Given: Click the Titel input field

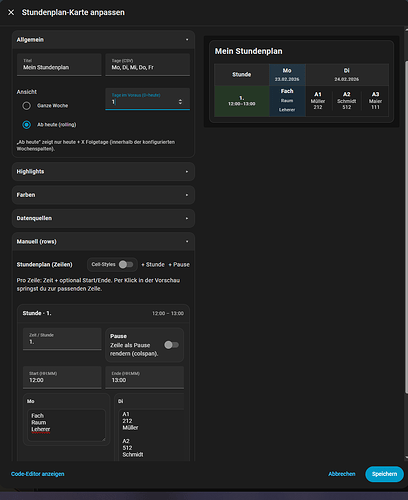Looking at the screenshot, I should click(x=59, y=65).
